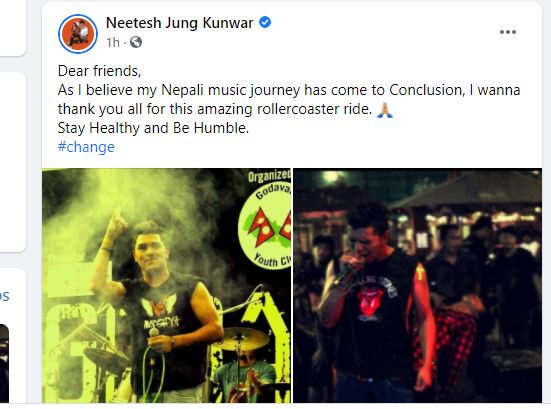Open the cropped thumbnail at bottom-left edge
This screenshot has width=551, height=409.
(4, 363)
